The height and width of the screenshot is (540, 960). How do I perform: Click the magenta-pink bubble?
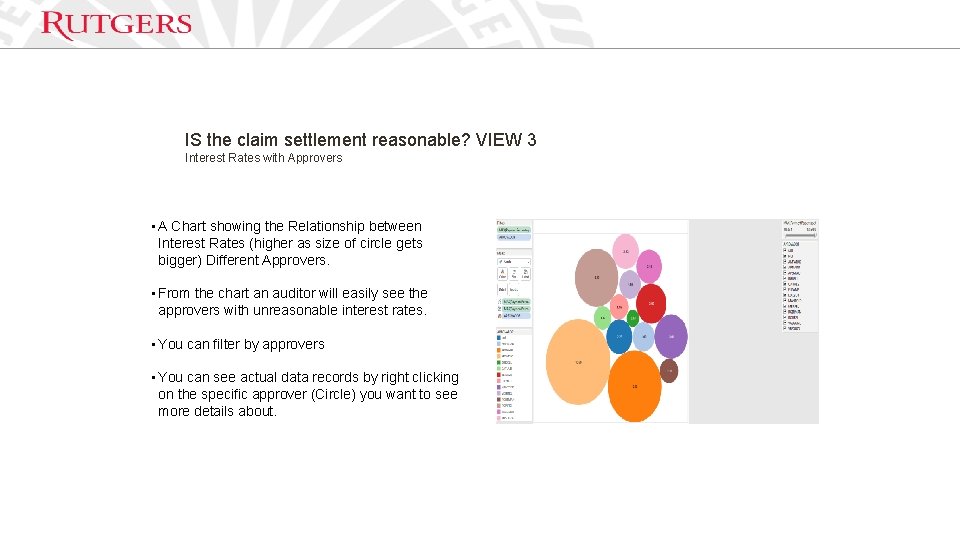click(x=649, y=266)
